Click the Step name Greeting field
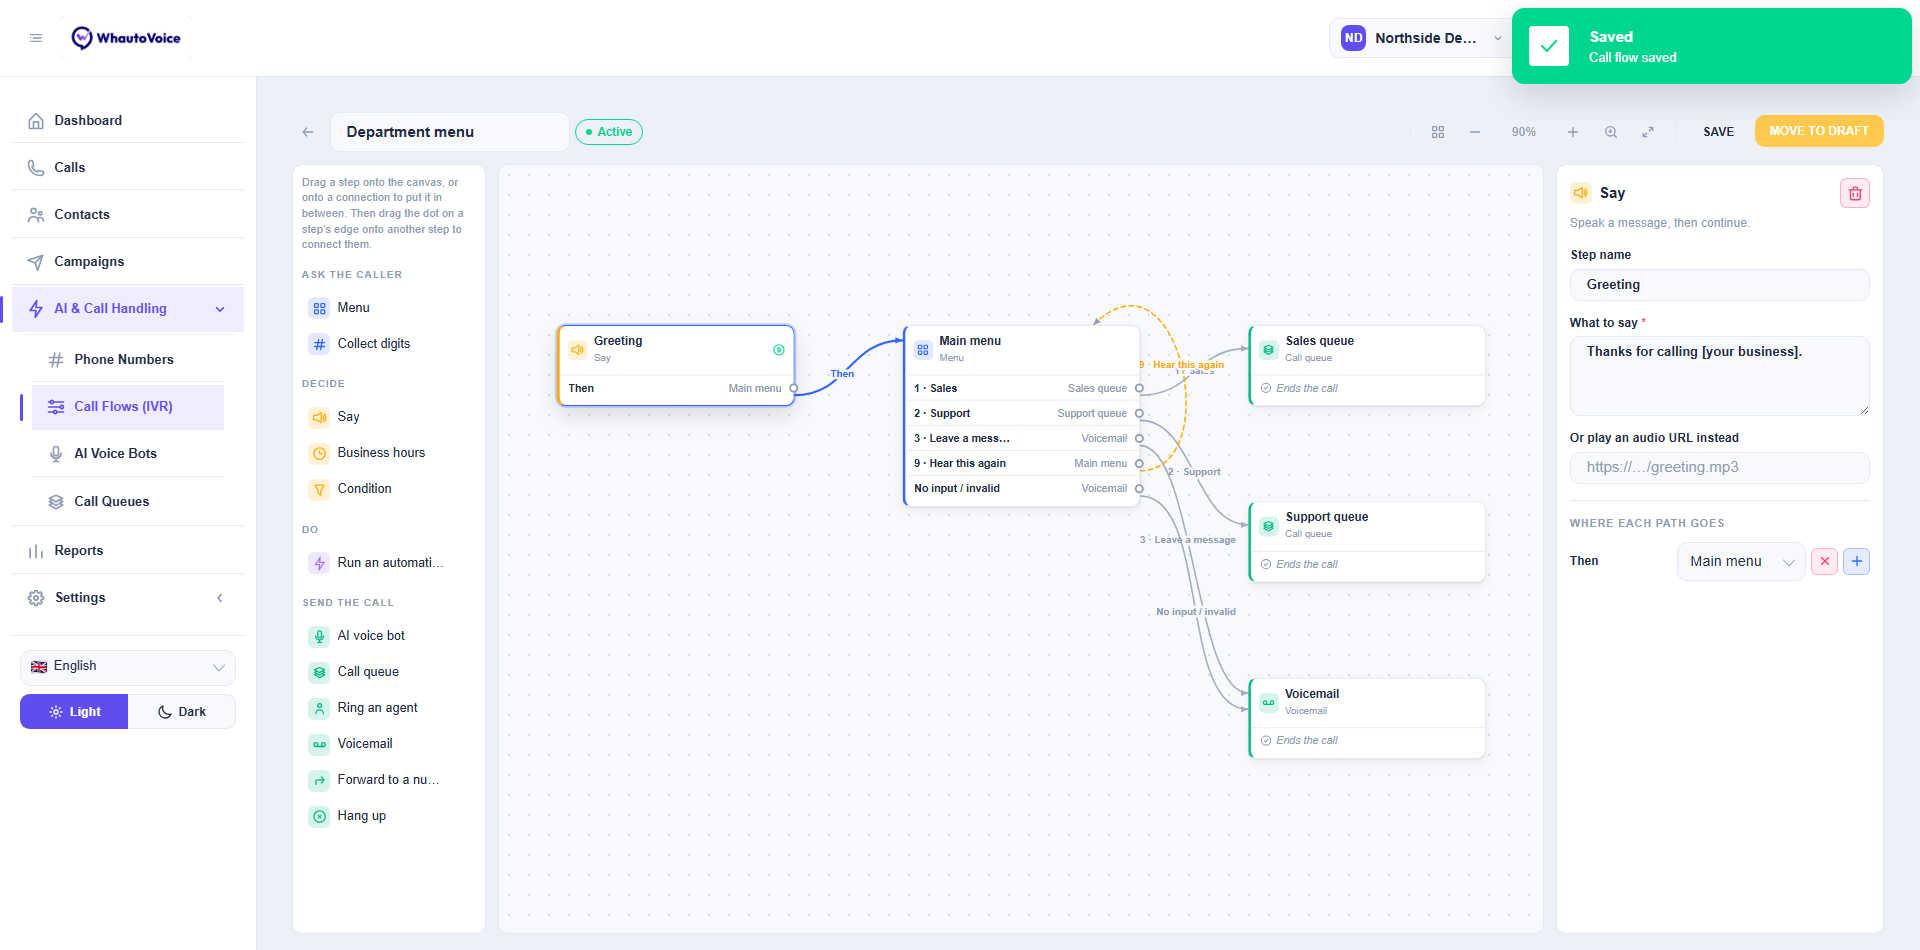1920x950 pixels. click(1720, 285)
